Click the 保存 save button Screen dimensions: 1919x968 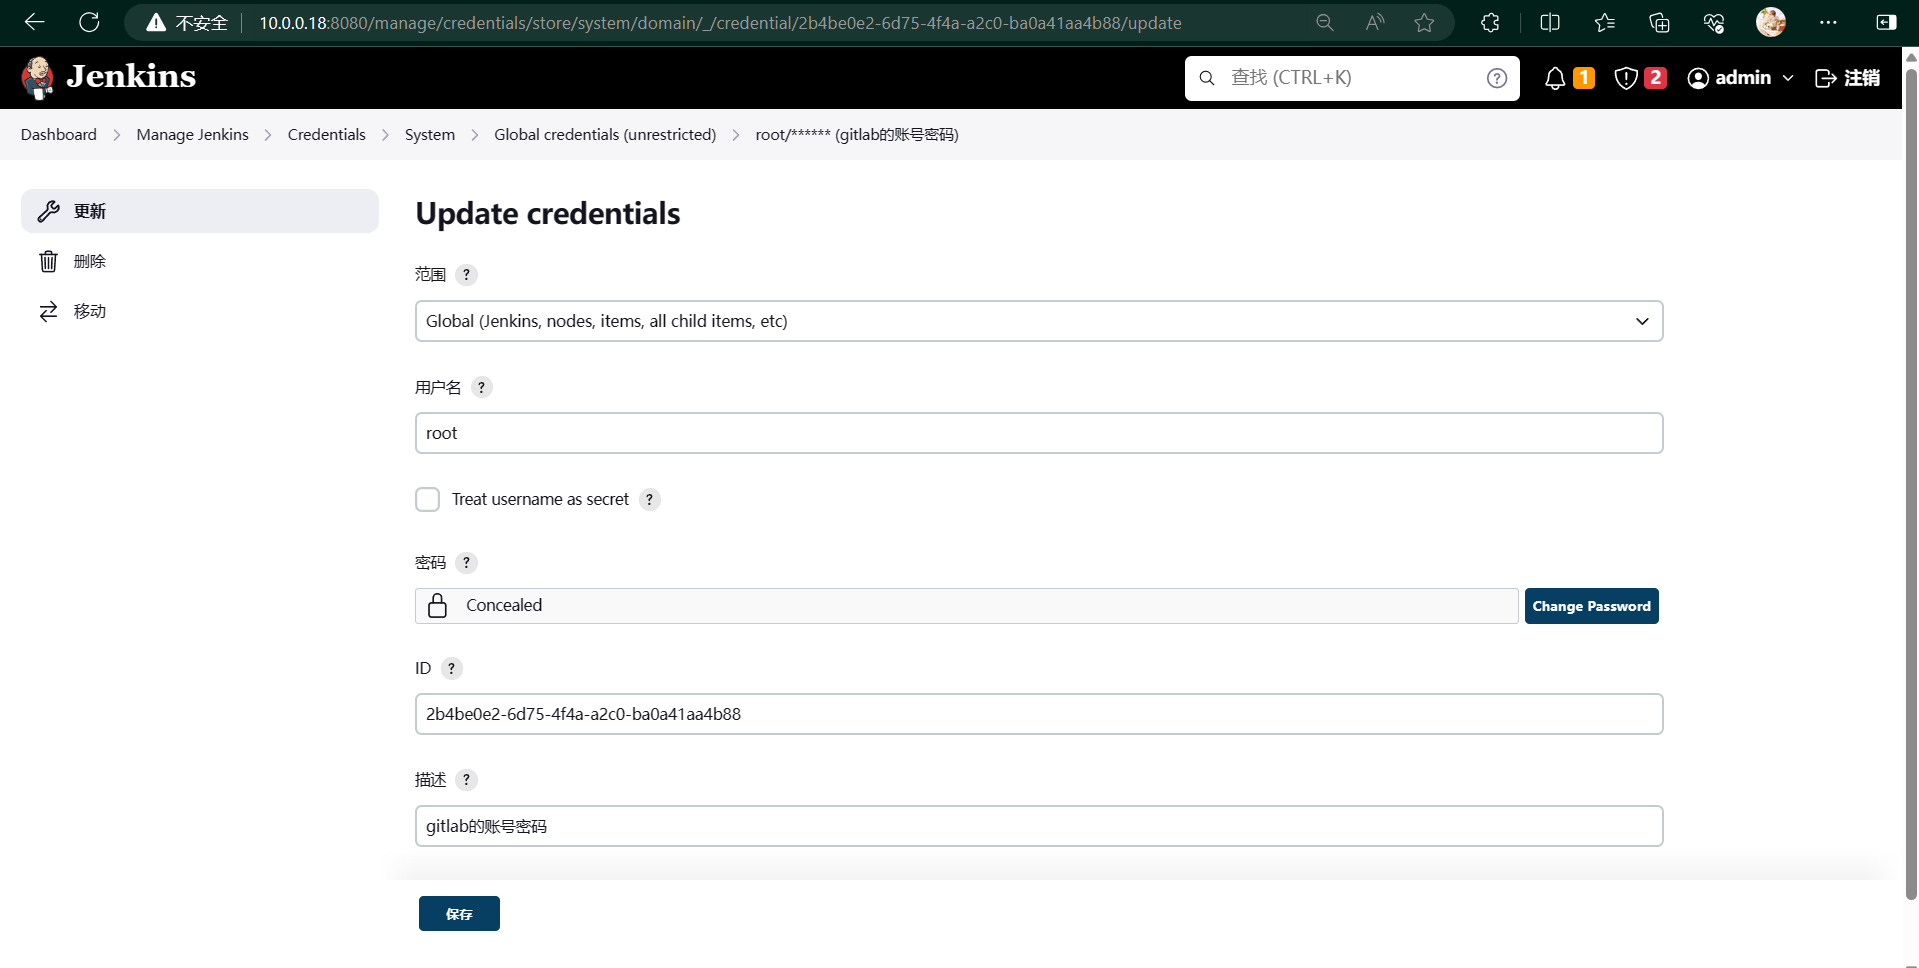[x=459, y=914]
